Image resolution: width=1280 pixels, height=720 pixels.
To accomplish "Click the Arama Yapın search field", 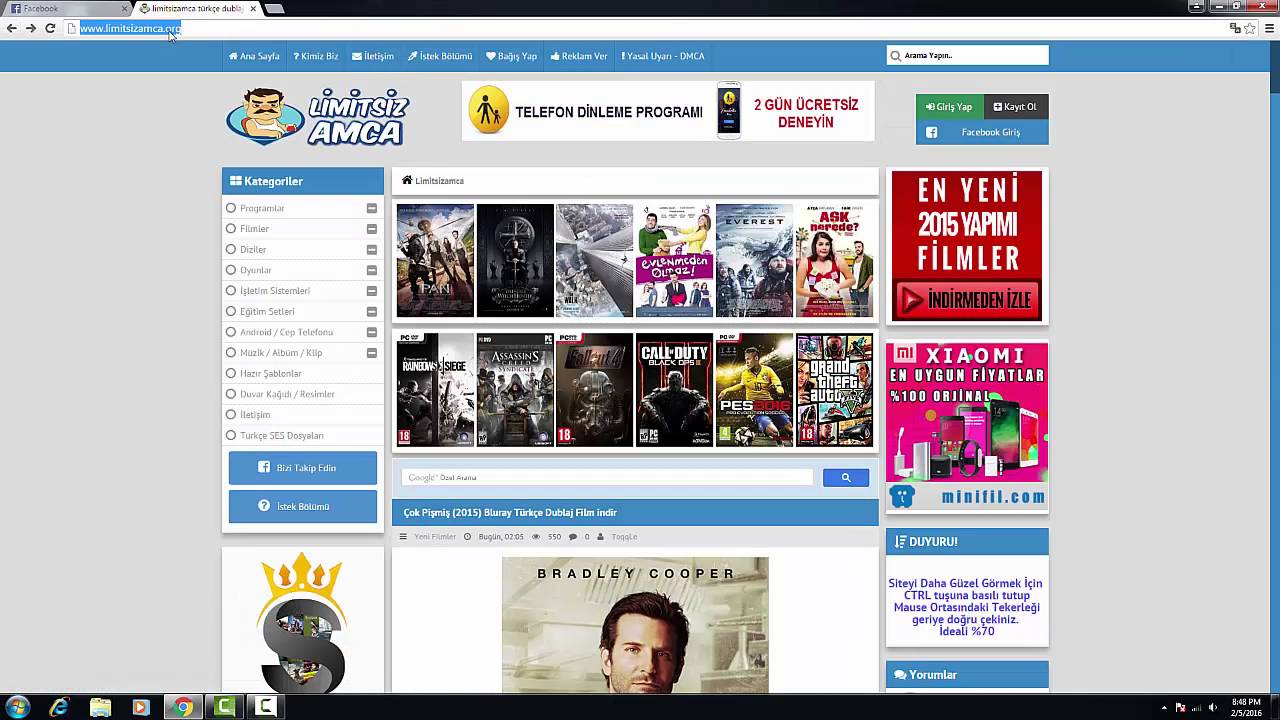I will click(968, 56).
